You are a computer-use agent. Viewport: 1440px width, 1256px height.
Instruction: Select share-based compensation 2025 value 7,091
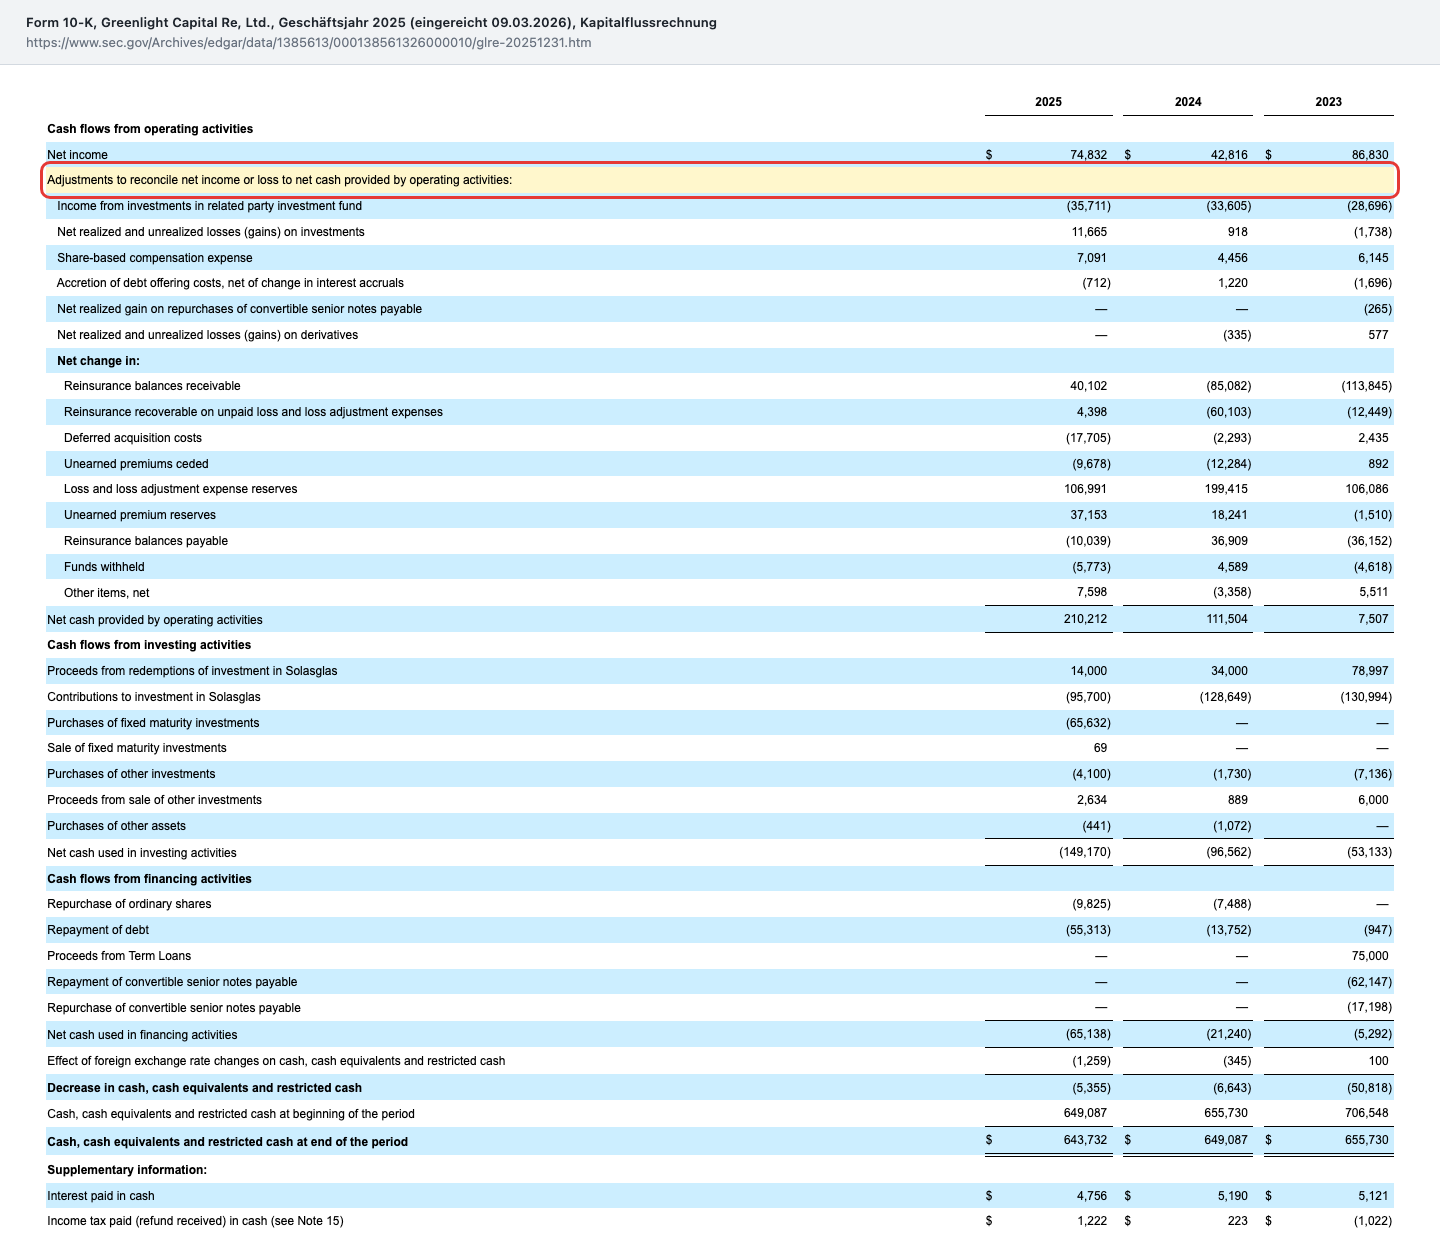pyautogui.click(x=1091, y=258)
